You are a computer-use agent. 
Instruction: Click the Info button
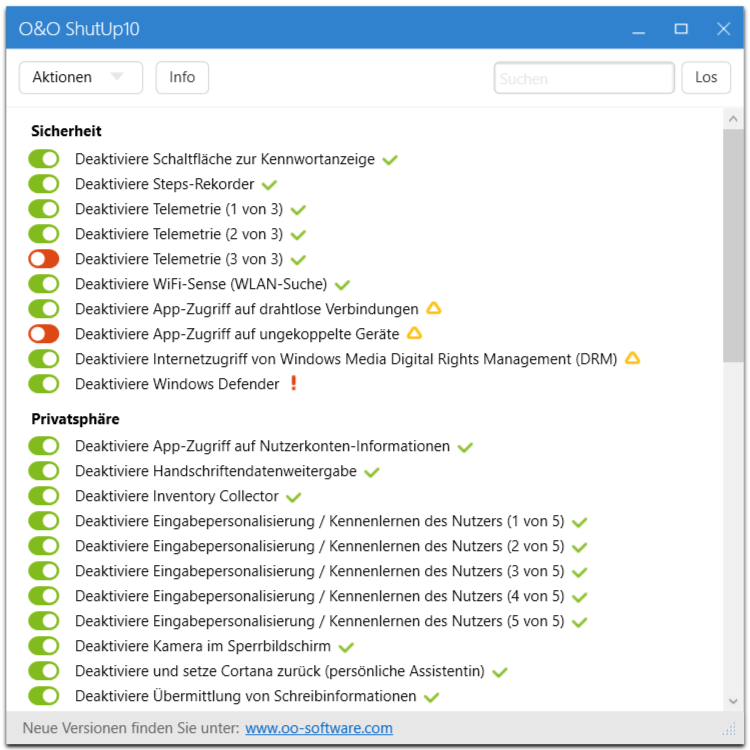pyautogui.click(x=182, y=77)
